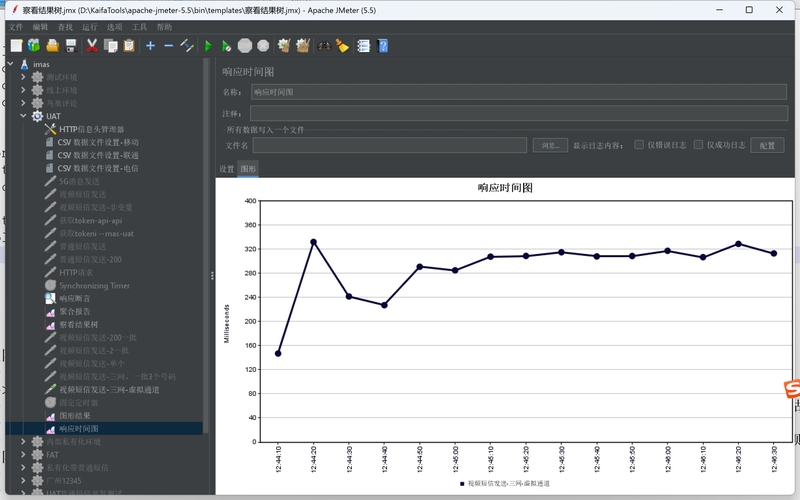This screenshot has height=500, width=800.
Task: Click the Reset search broom icon
Action: coord(342,46)
